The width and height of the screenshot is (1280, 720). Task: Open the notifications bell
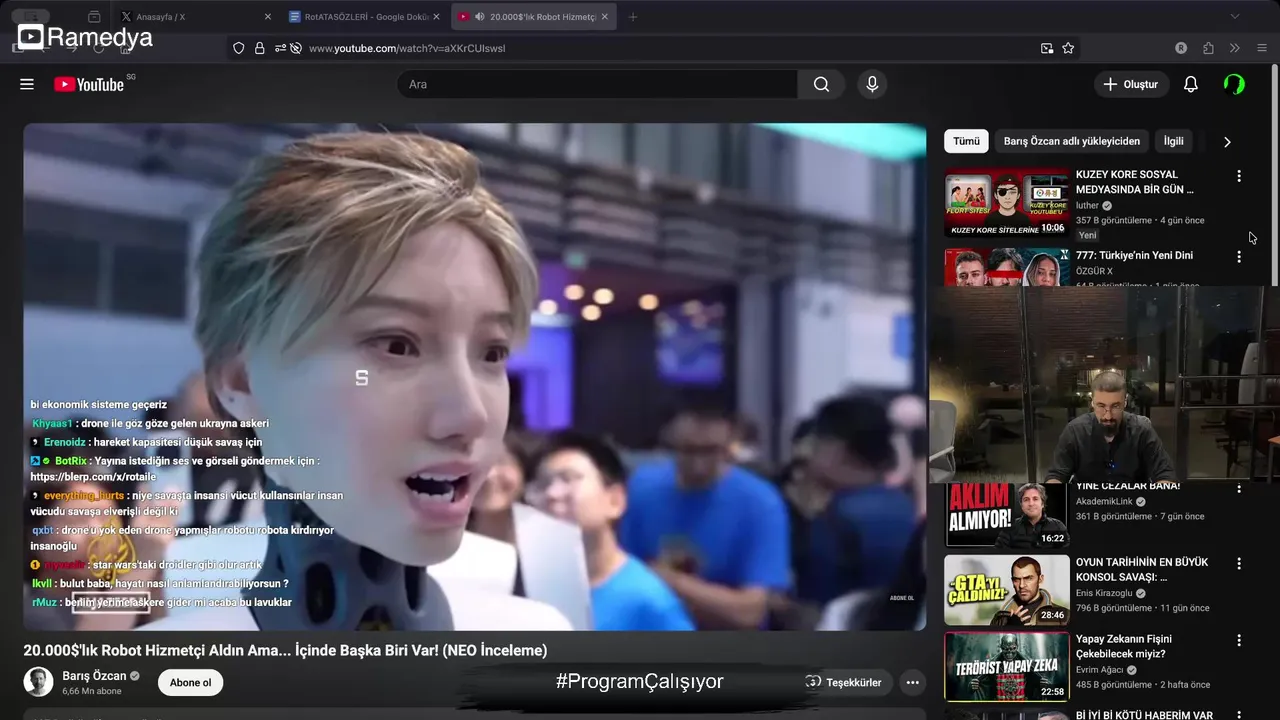click(1190, 84)
